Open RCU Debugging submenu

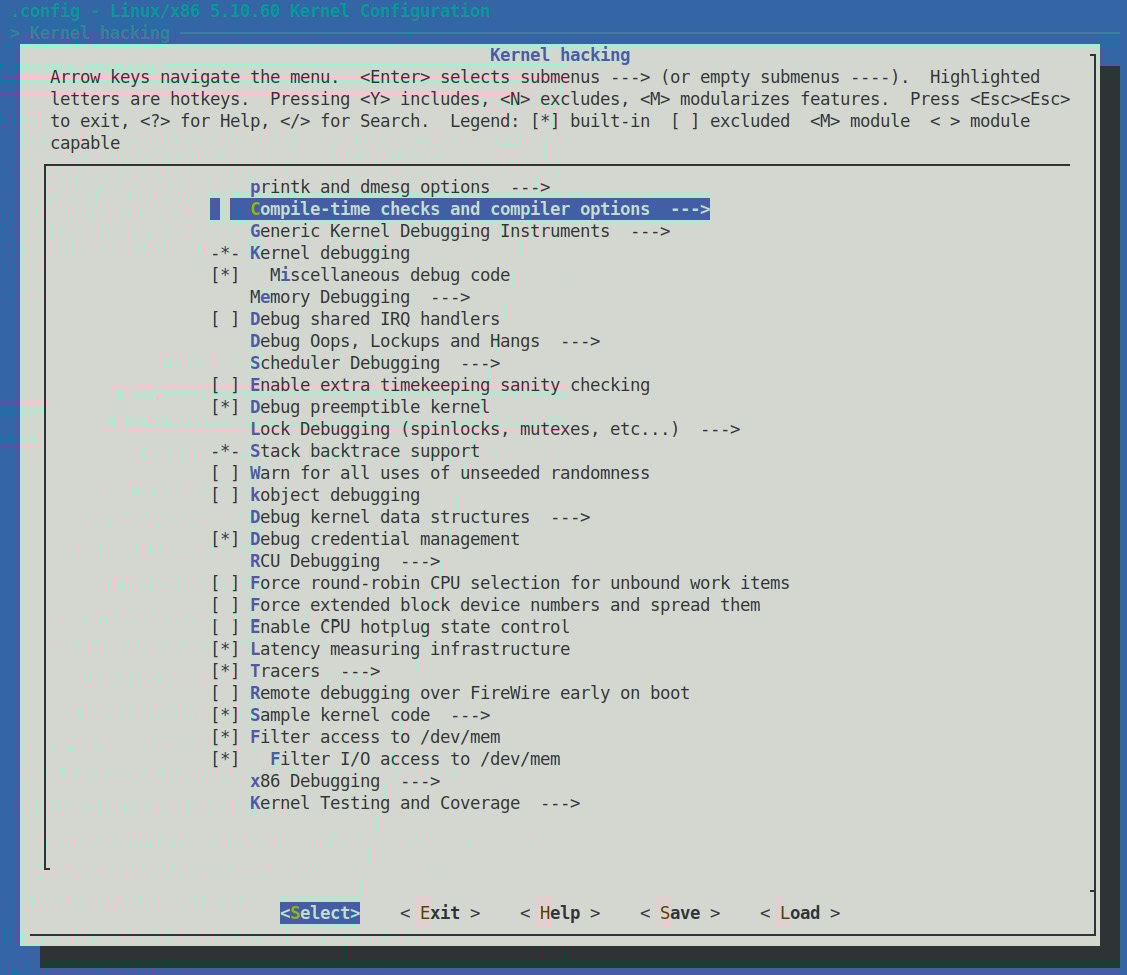[x=345, y=561]
